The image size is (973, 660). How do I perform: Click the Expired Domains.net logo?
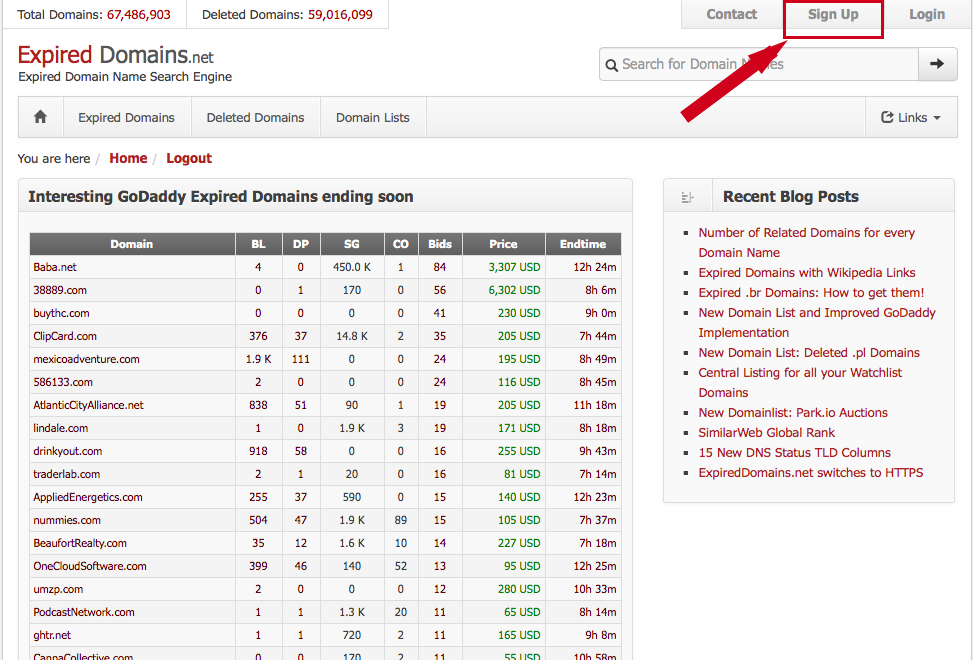pyautogui.click(x=115, y=55)
